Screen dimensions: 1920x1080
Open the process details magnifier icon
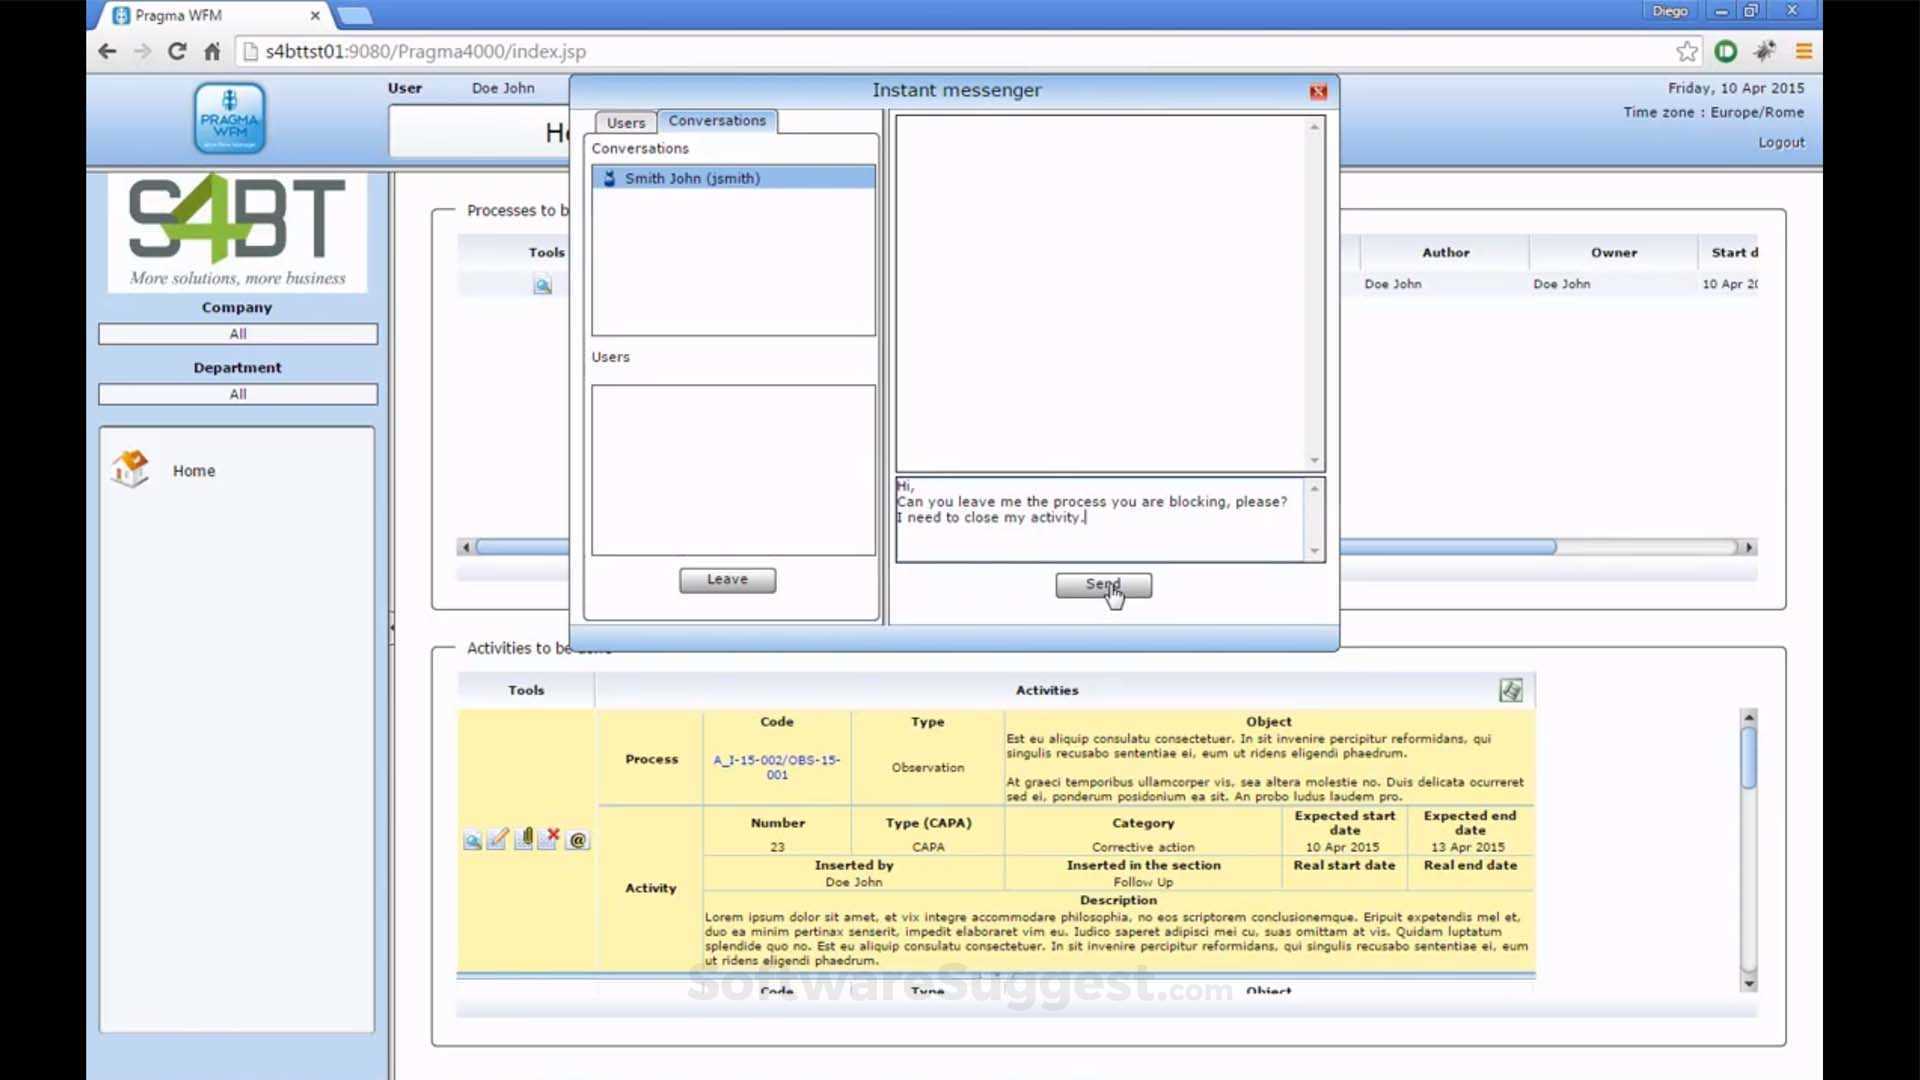(x=542, y=286)
